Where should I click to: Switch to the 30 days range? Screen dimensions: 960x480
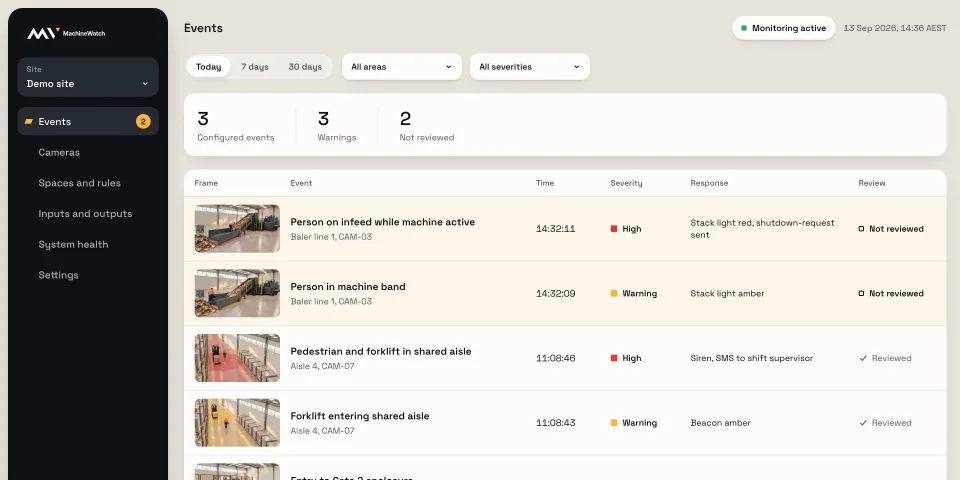tap(305, 67)
